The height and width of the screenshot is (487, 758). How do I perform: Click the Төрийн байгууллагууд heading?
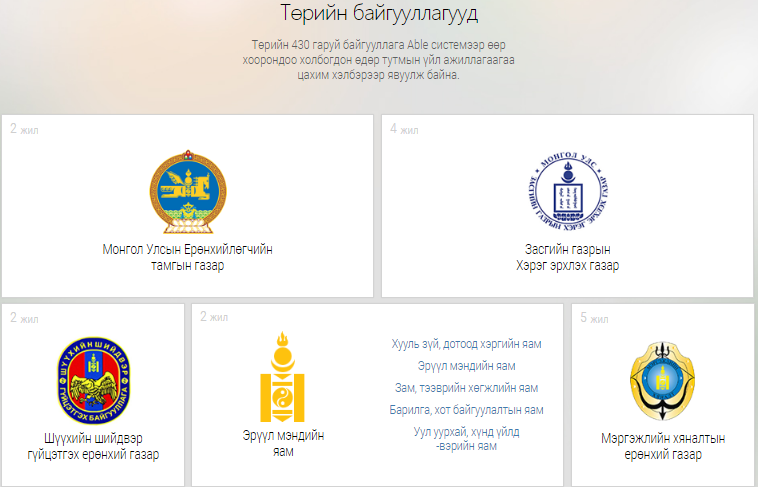[379, 14]
